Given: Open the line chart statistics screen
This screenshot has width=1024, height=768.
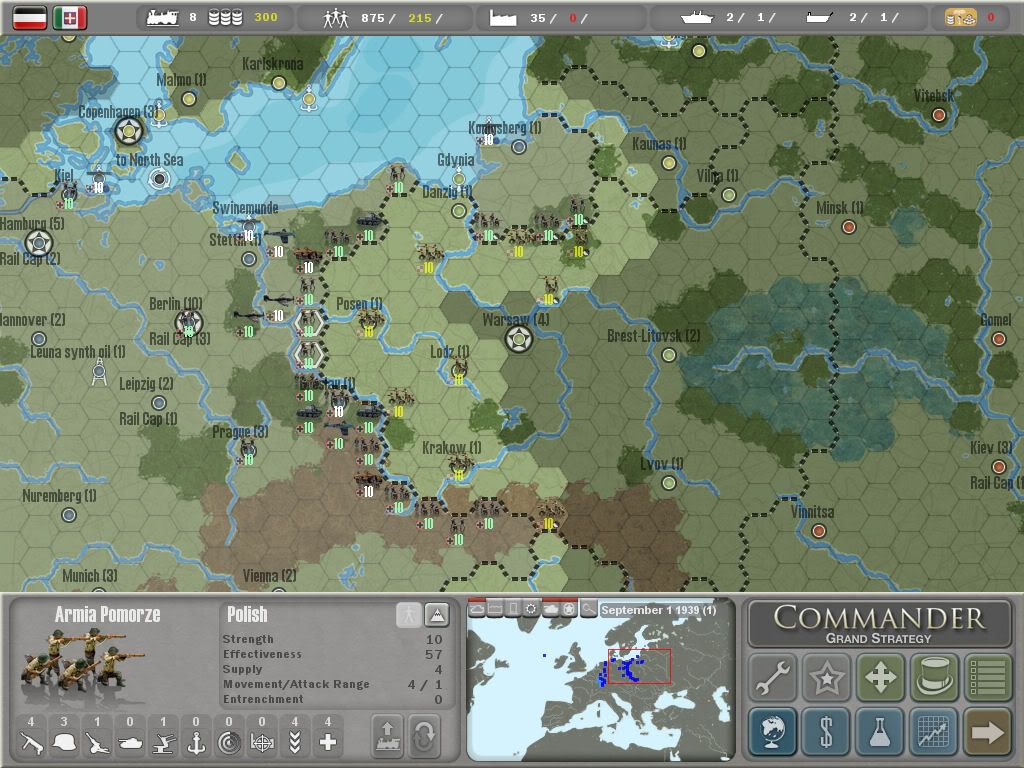Looking at the screenshot, I should pyautogui.click(x=934, y=731).
